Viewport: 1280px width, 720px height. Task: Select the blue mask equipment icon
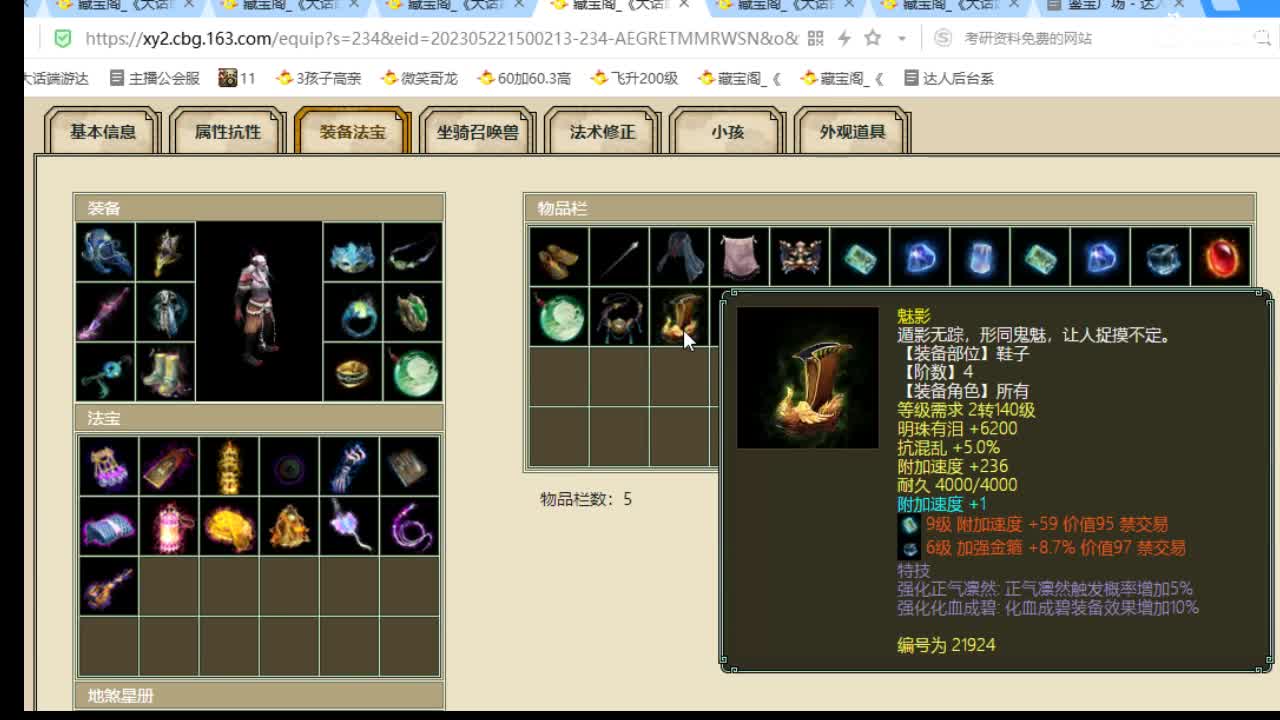(x=353, y=252)
